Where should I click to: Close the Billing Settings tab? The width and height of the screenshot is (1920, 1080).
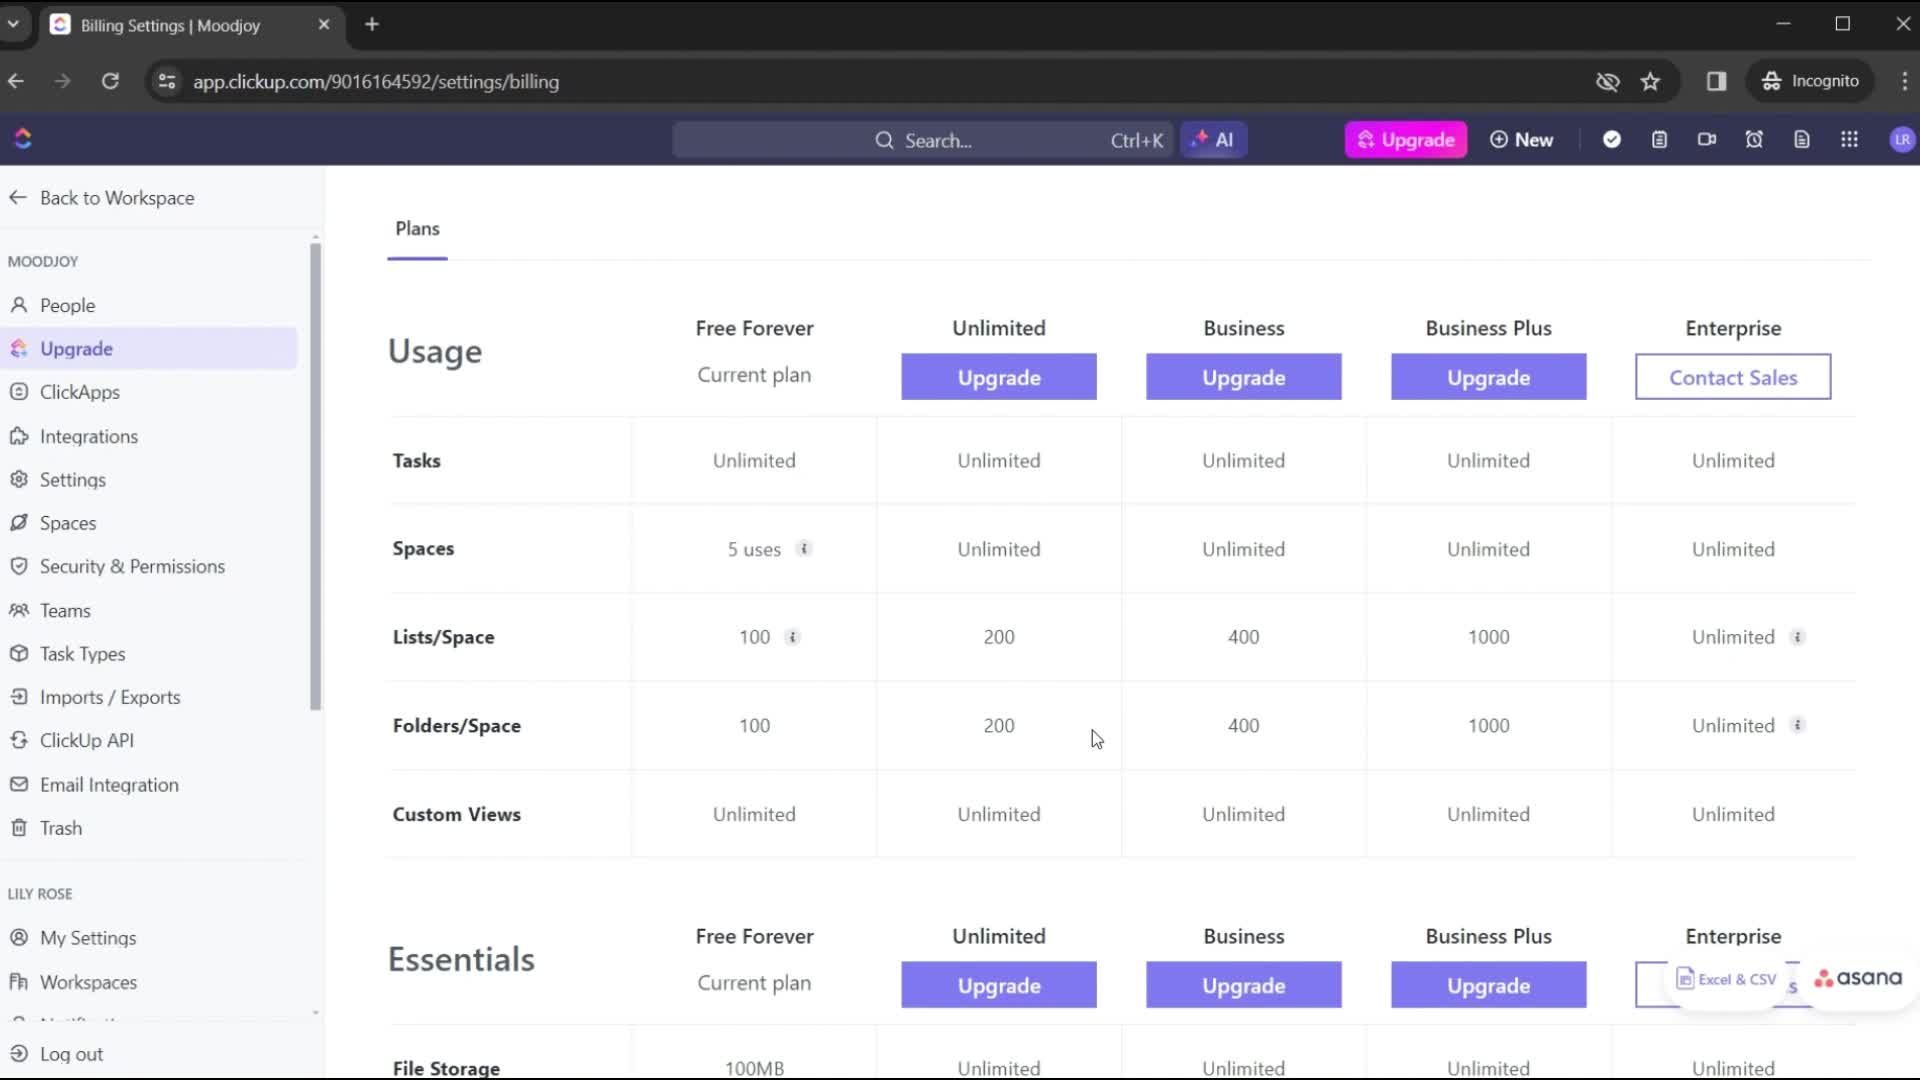point(323,25)
